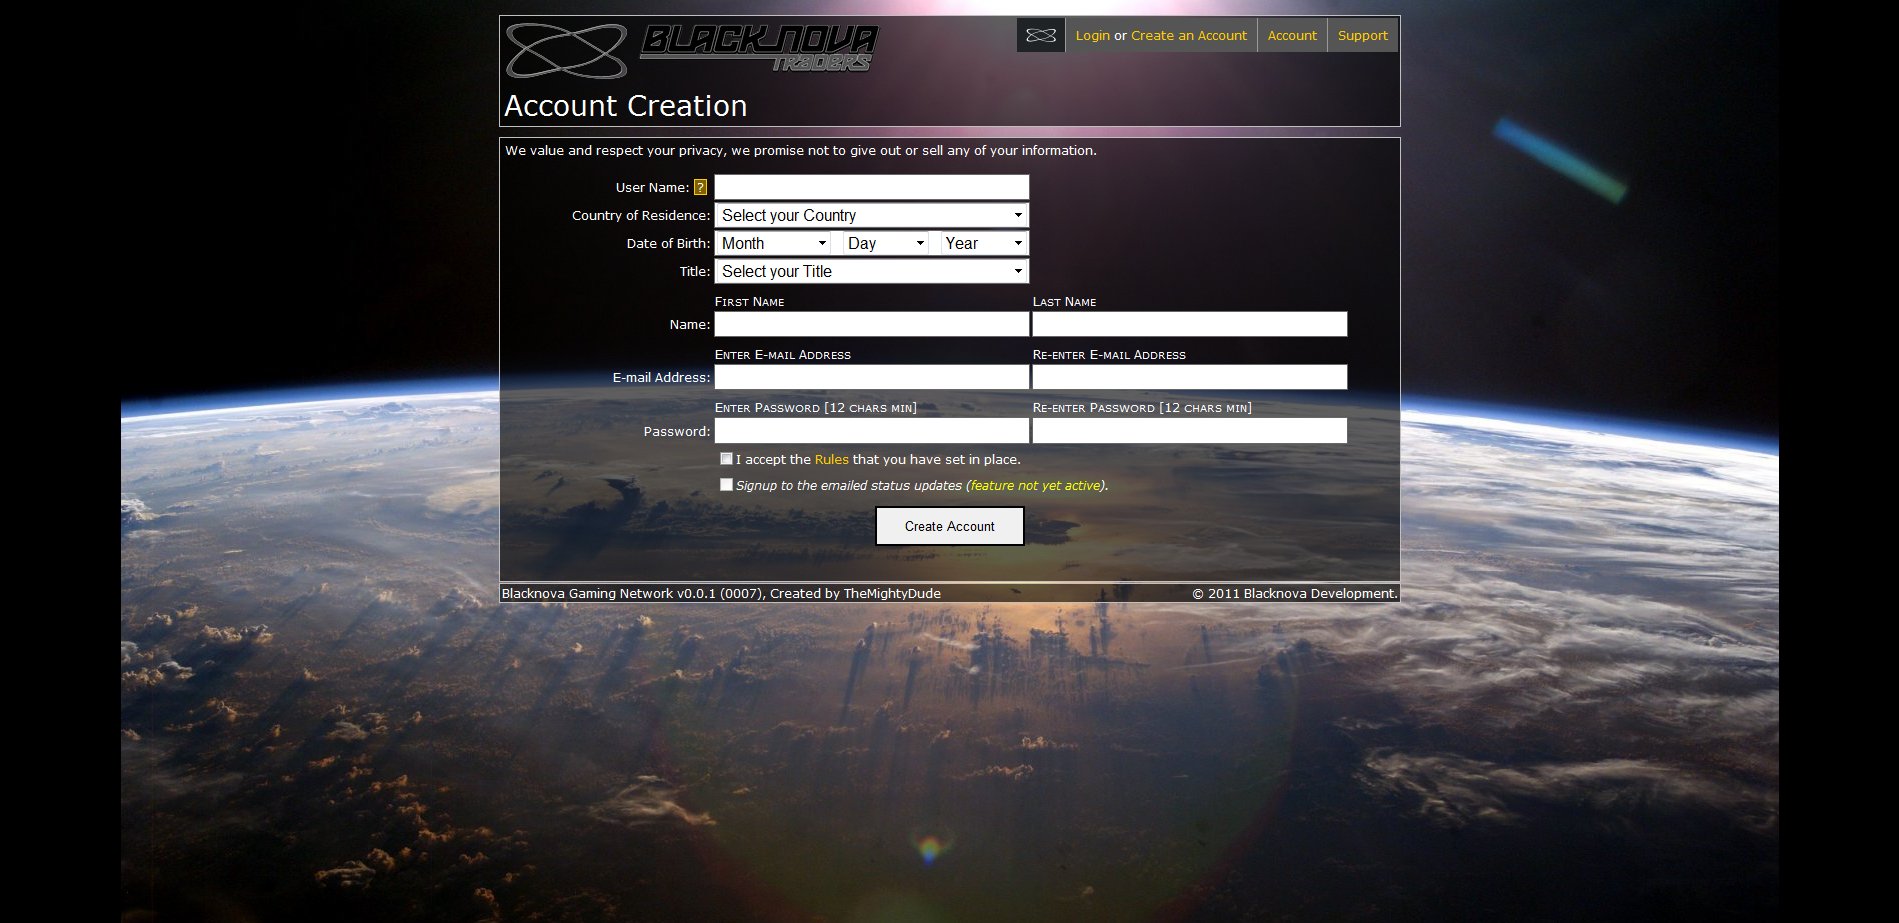Click the Create Account button
The width and height of the screenshot is (1899, 923).
point(950,526)
